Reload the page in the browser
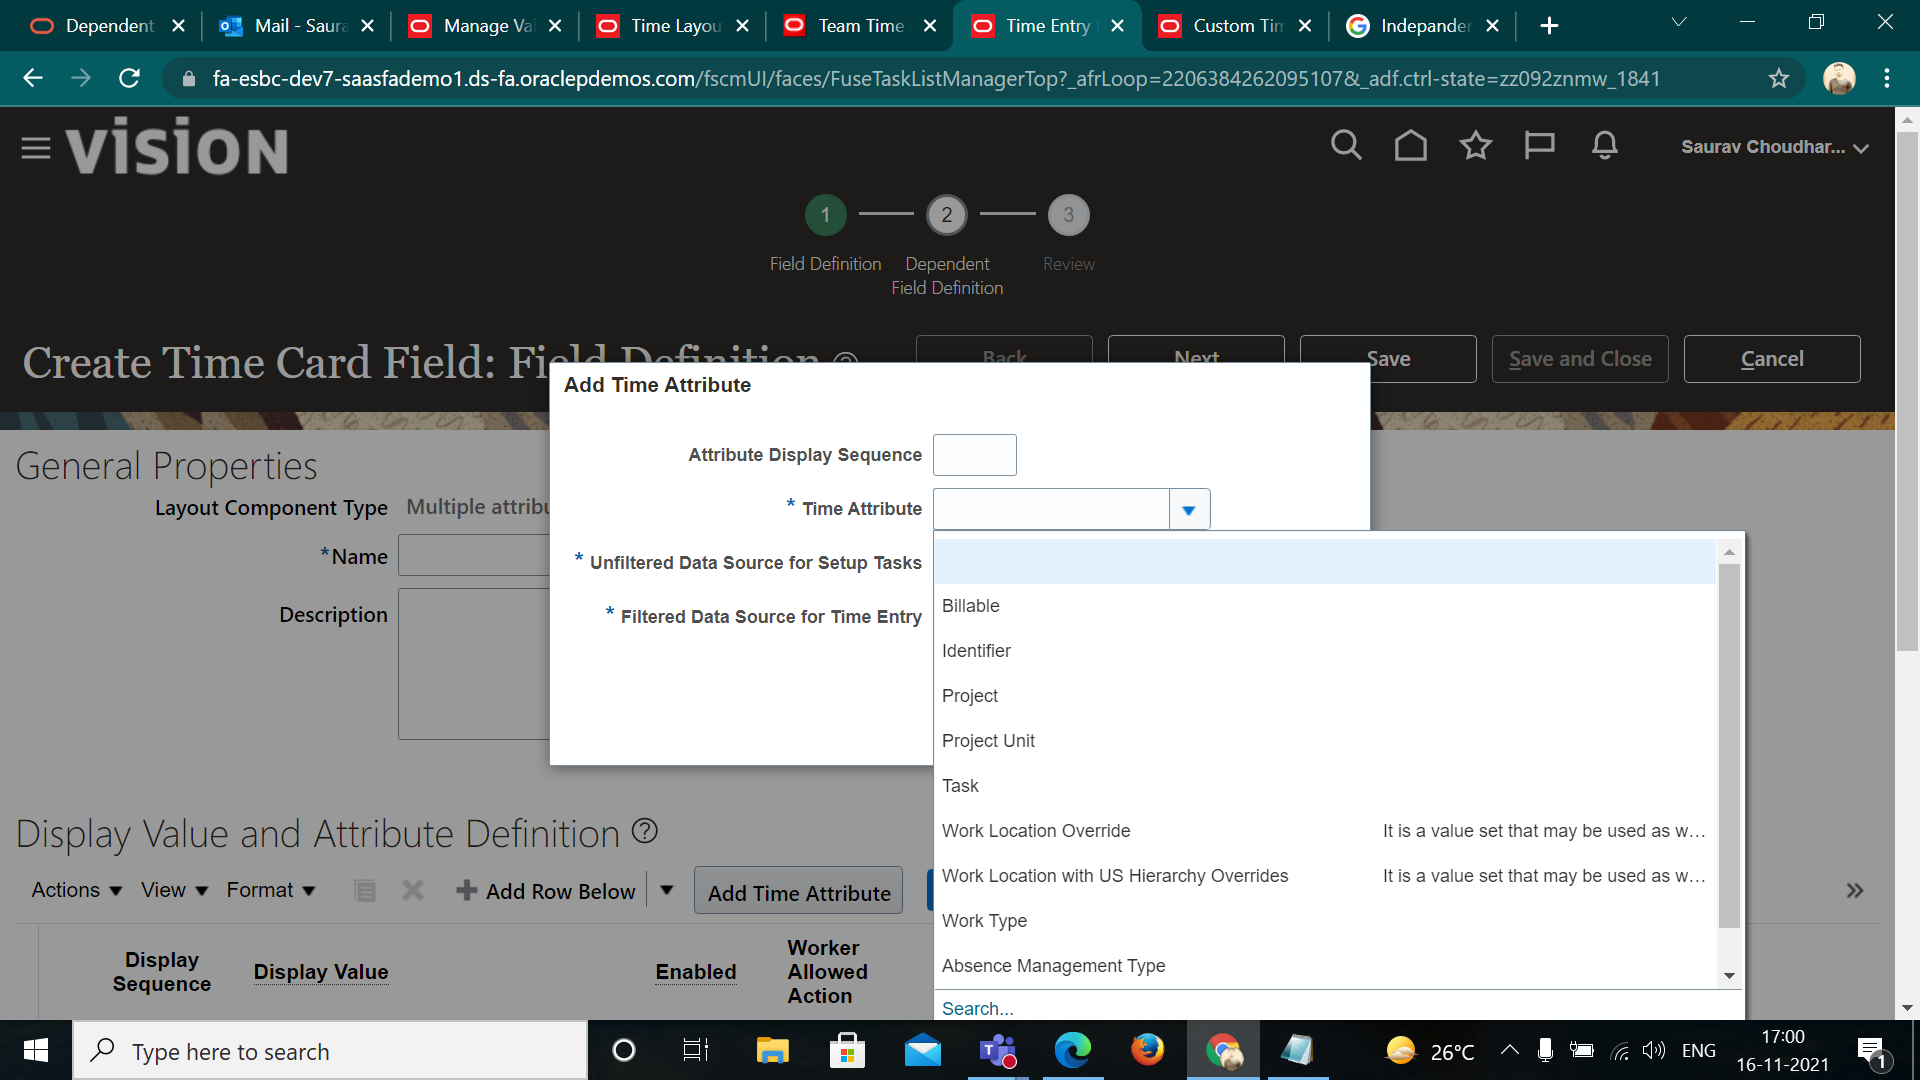The width and height of the screenshot is (1920, 1080). click(129, 78)
